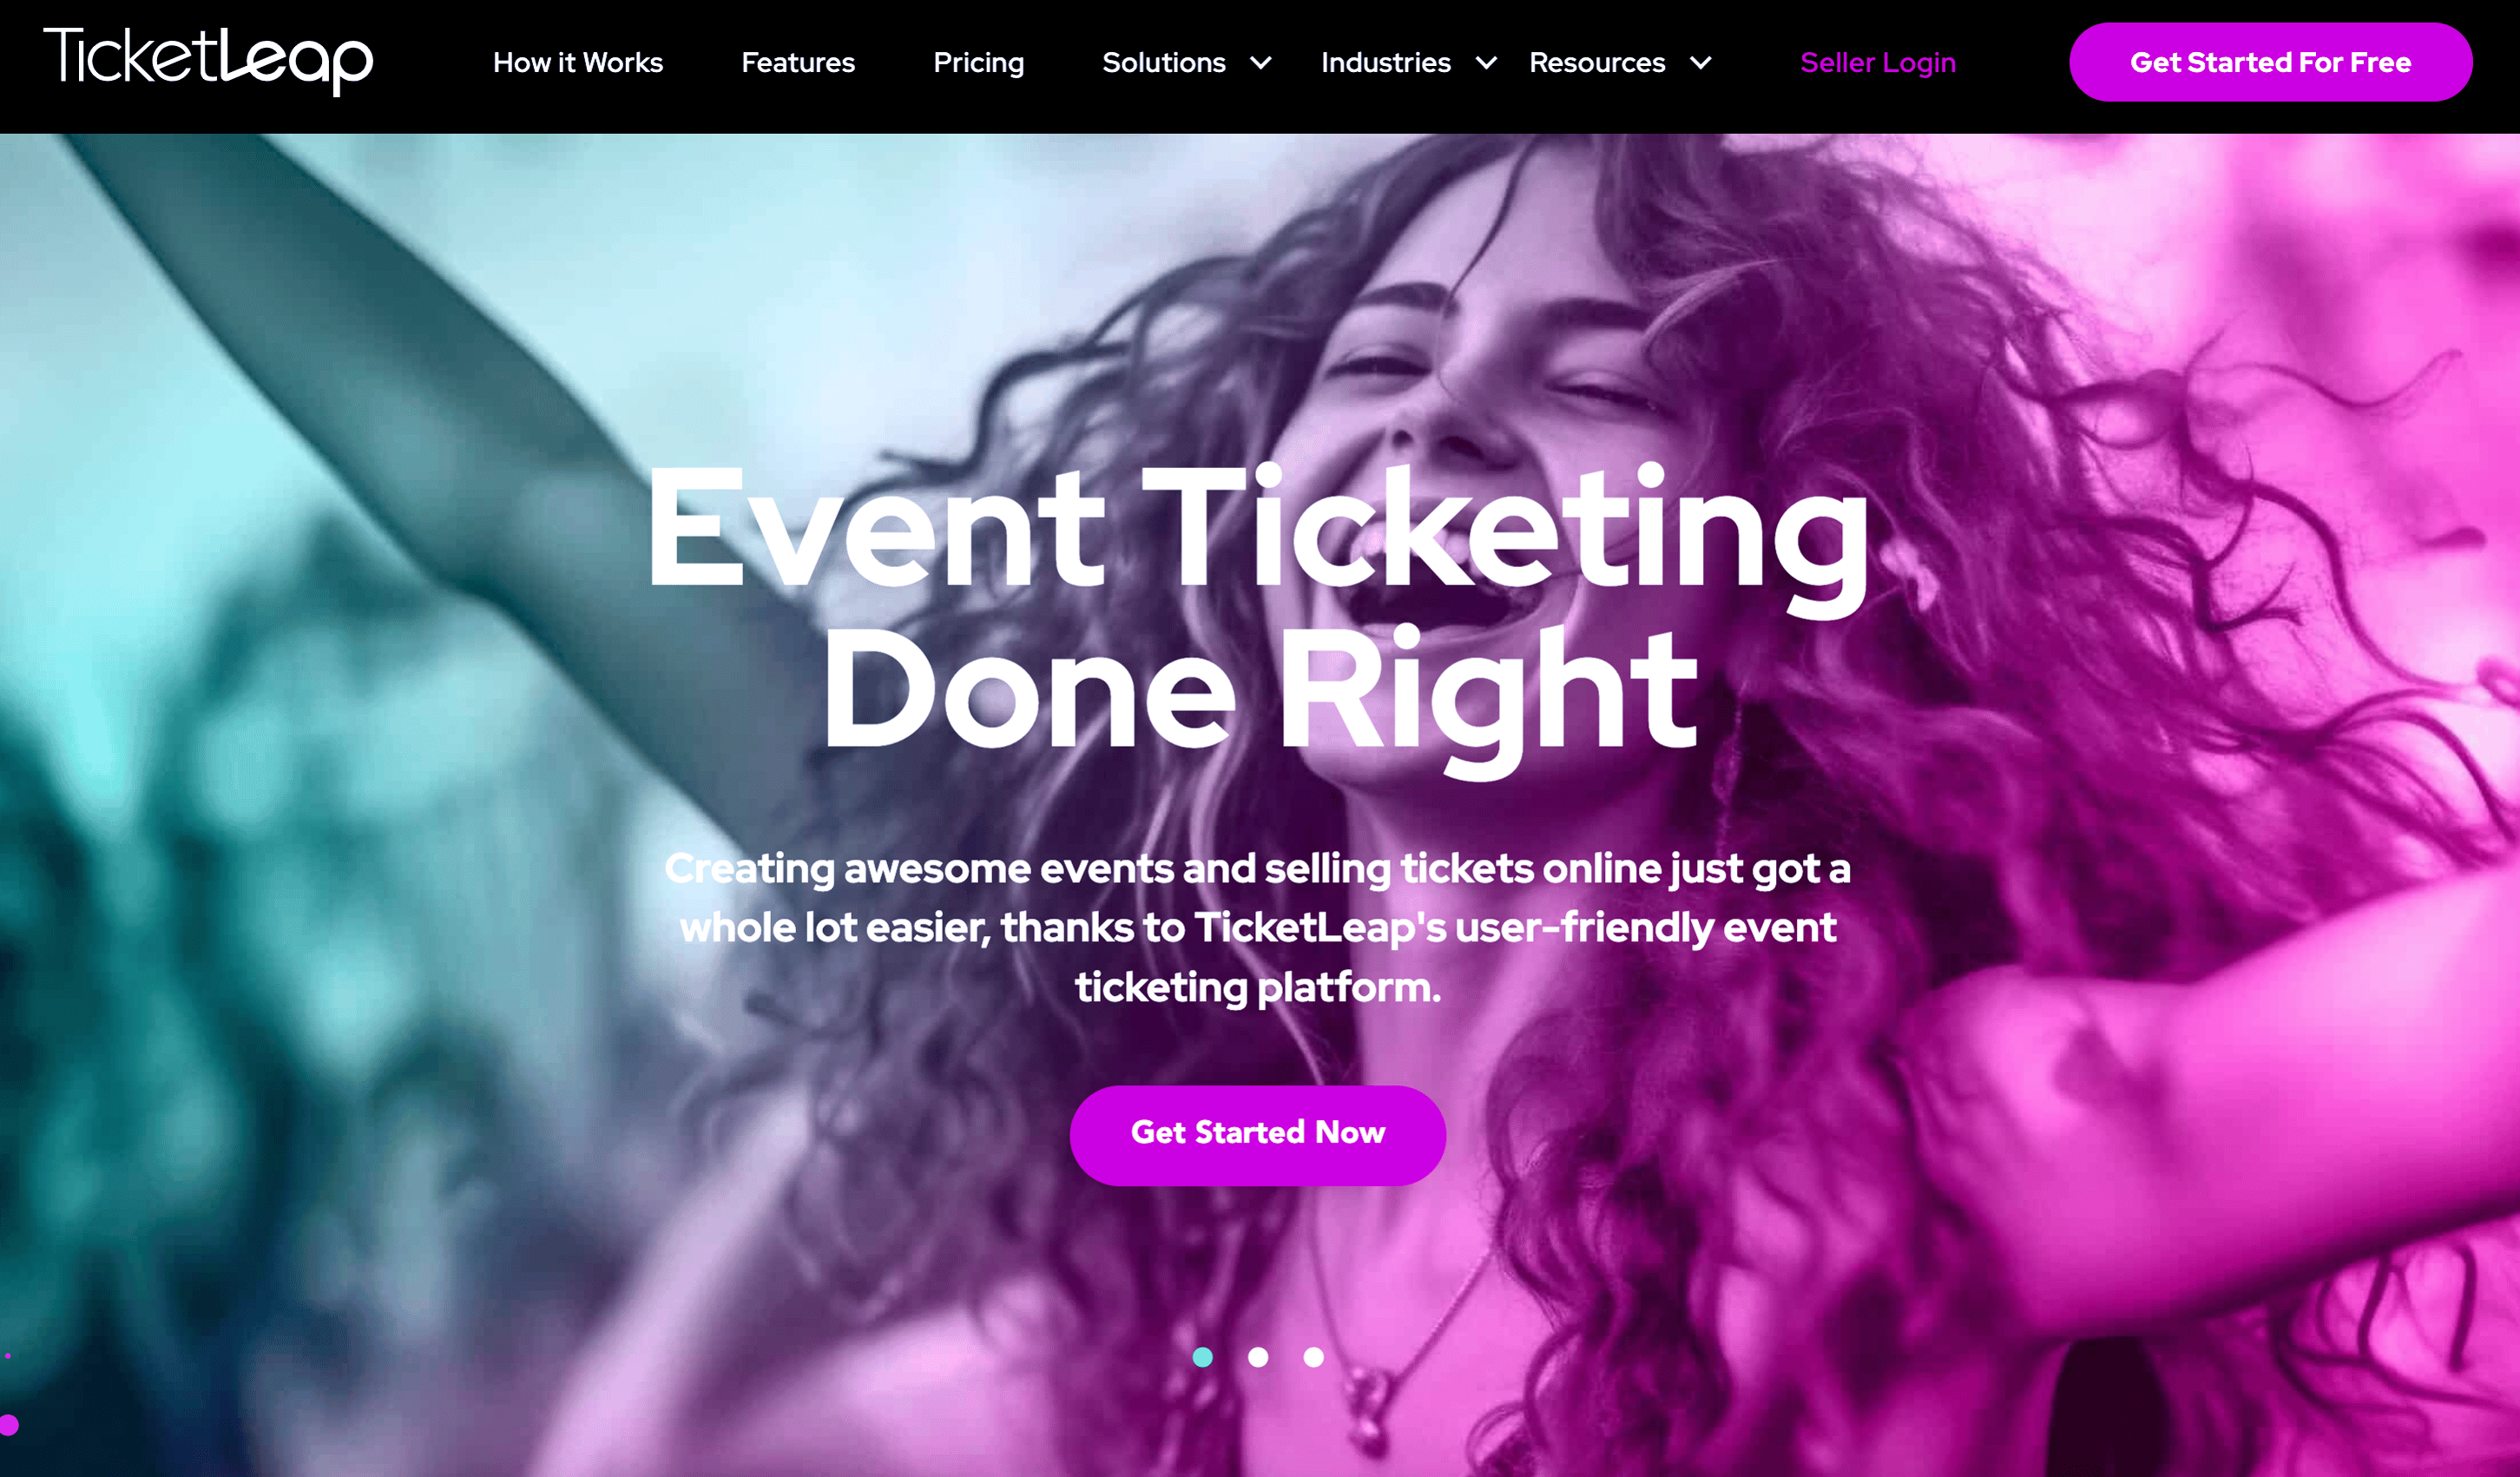Open the Solutions menu item
The width and height of the screenshot is (2520, 1477).
click(1164, 63)
